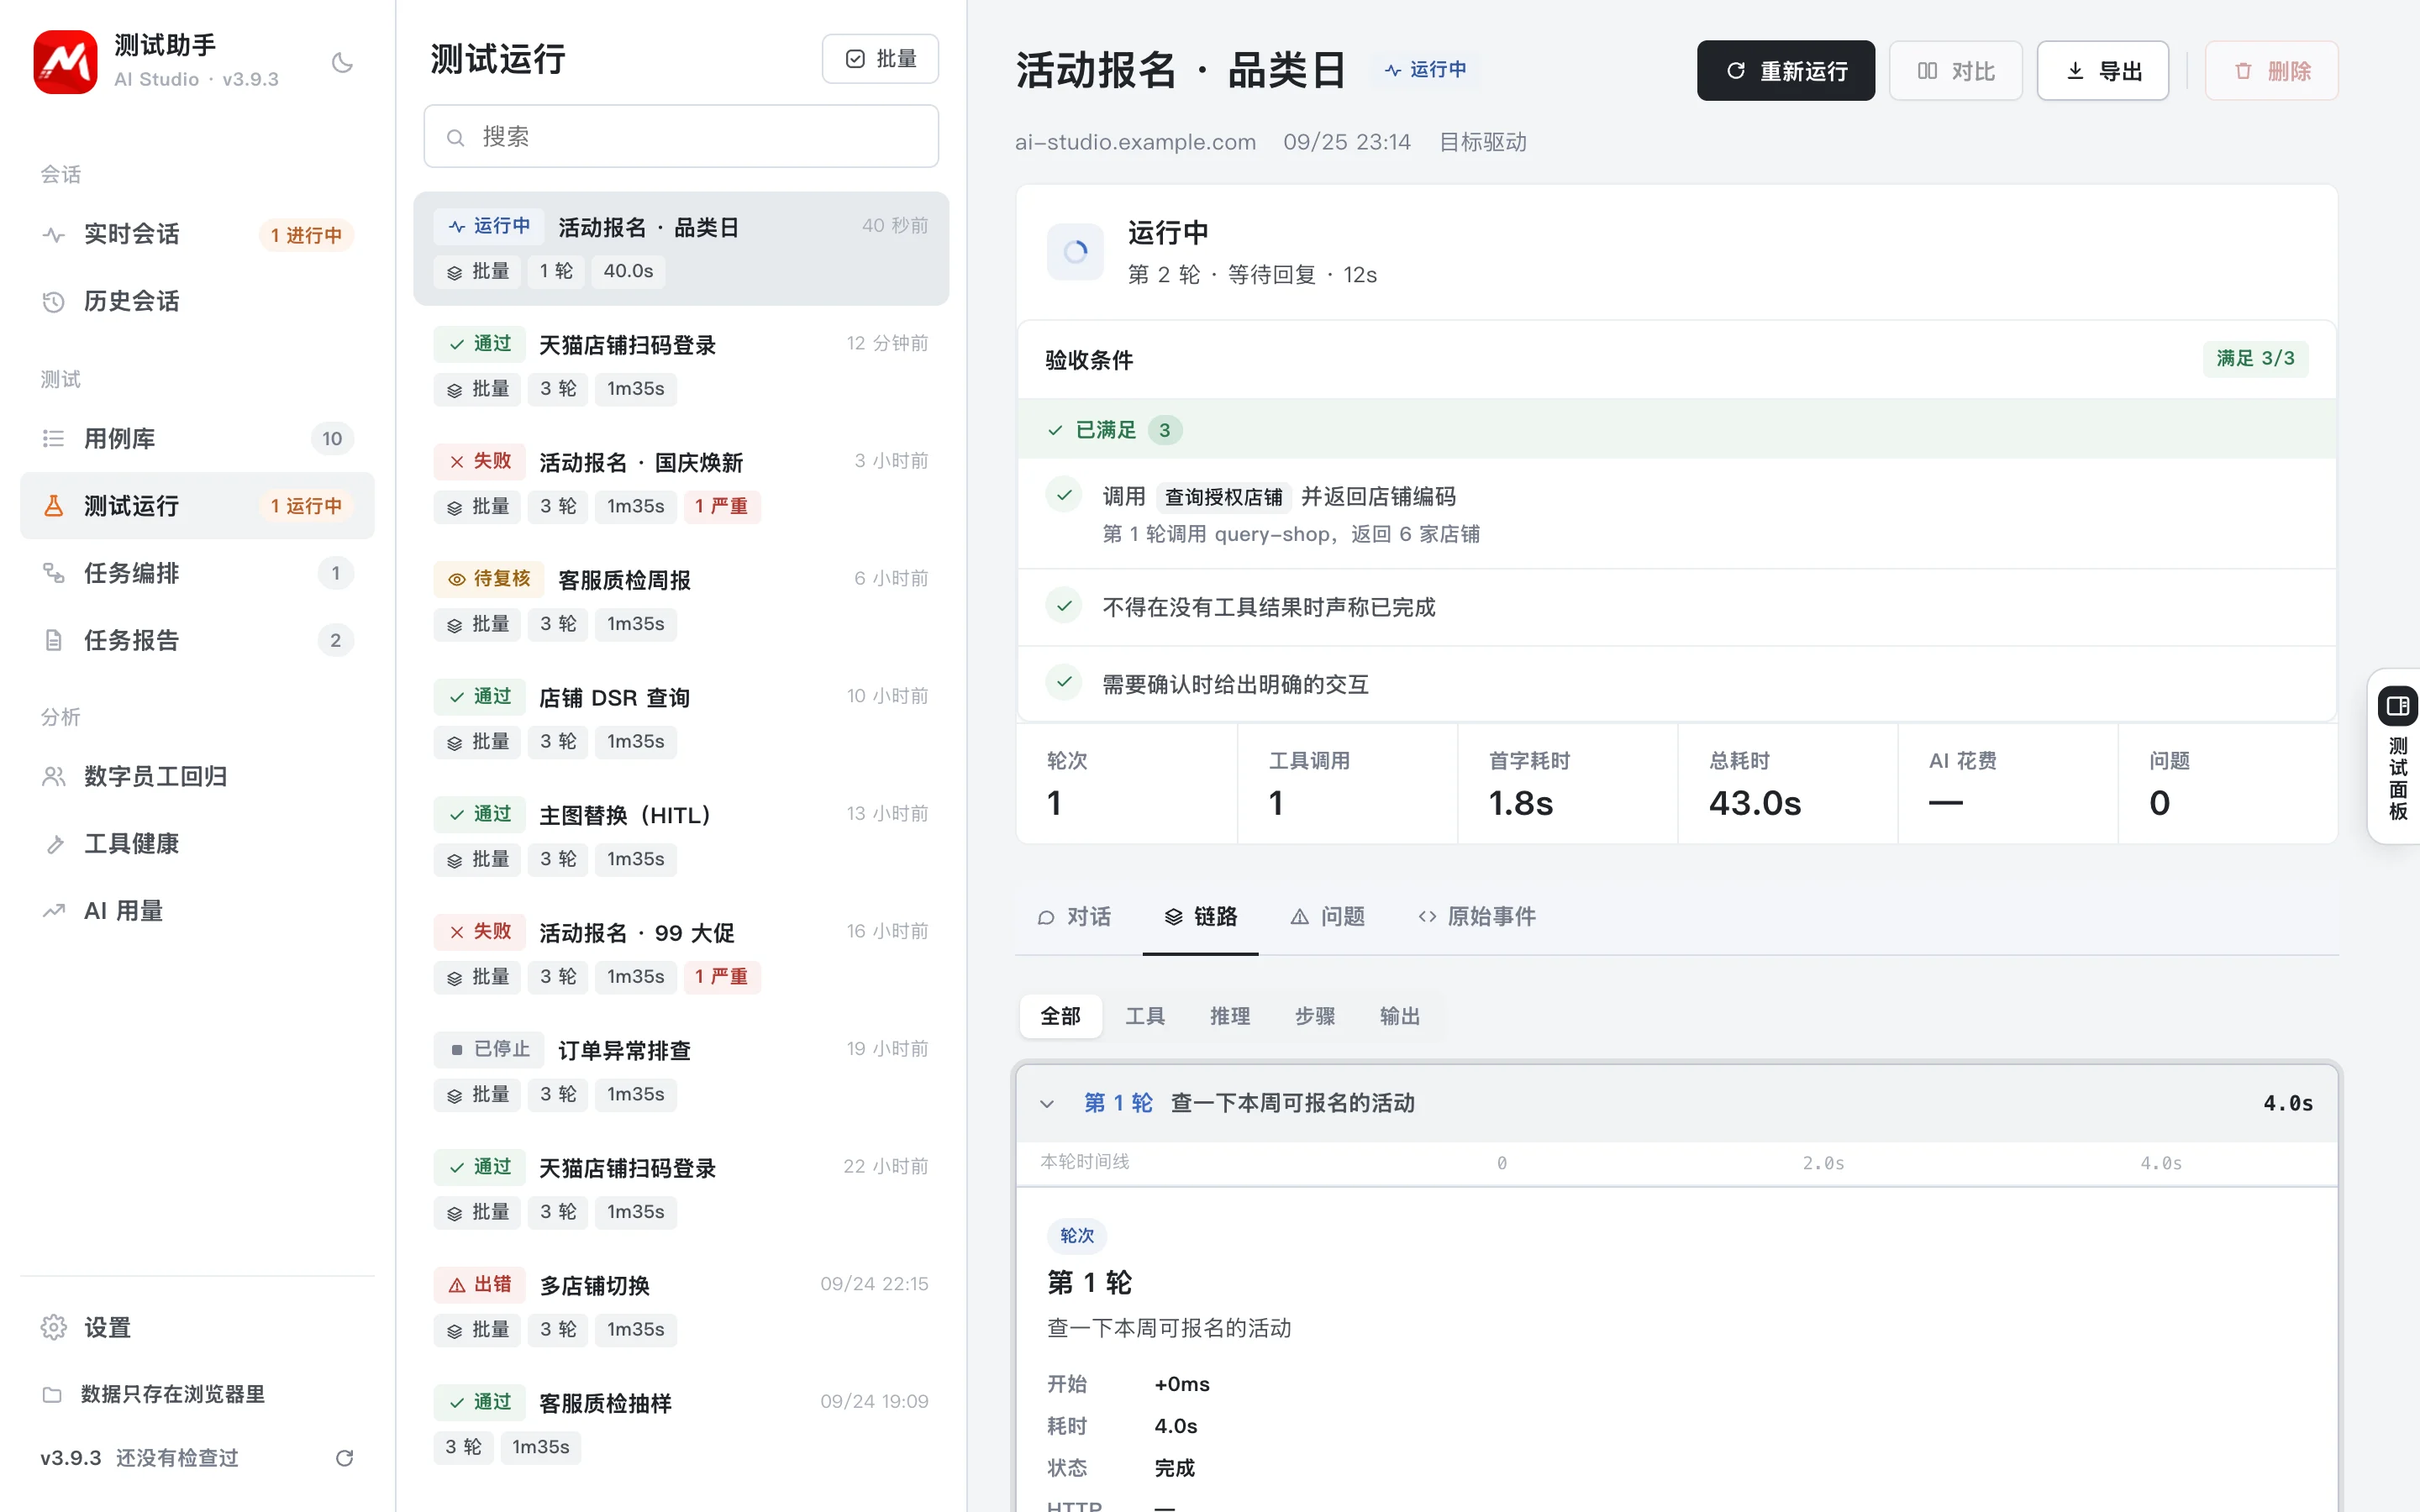Click the 历史会话 clock icon
This screenshot has width=2420, height=1512.
[x=54, y=301]
